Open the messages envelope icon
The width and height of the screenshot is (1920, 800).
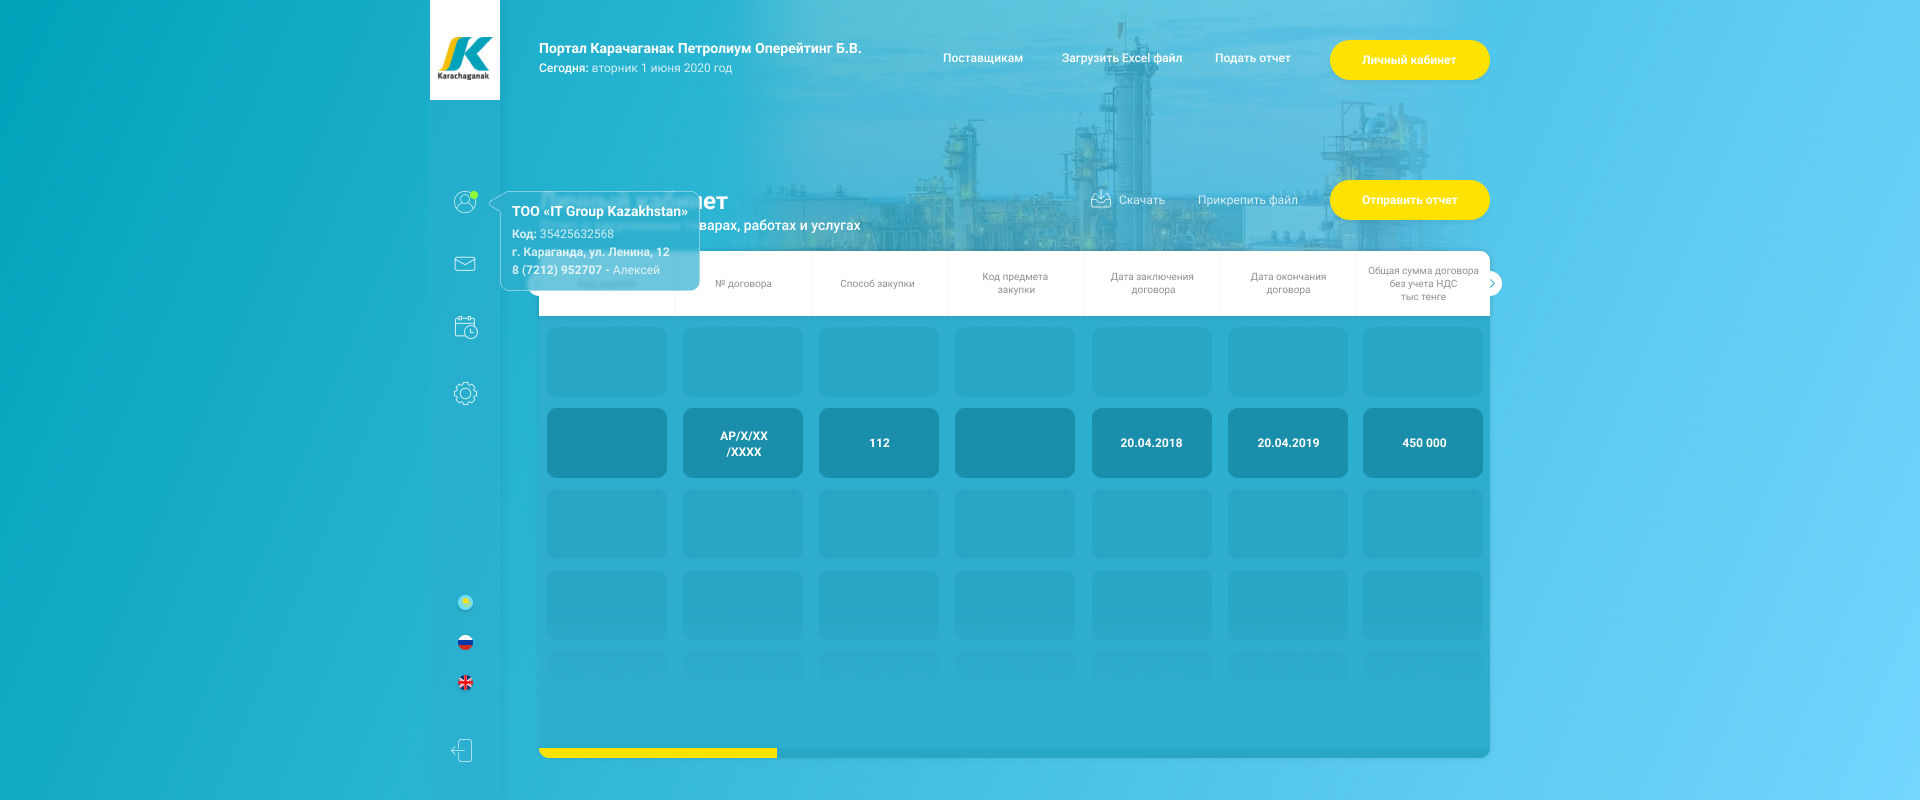coord(465,264)
